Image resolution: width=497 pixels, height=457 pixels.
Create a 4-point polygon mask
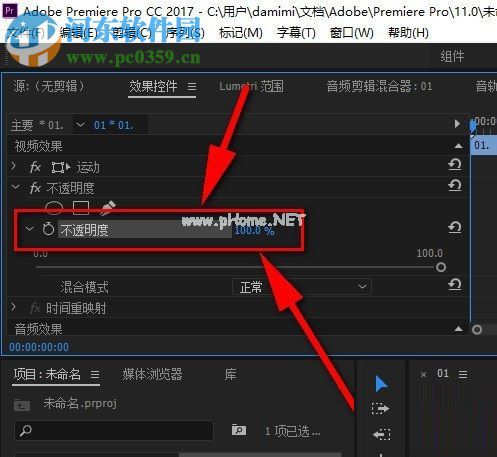tap(81, 207)
